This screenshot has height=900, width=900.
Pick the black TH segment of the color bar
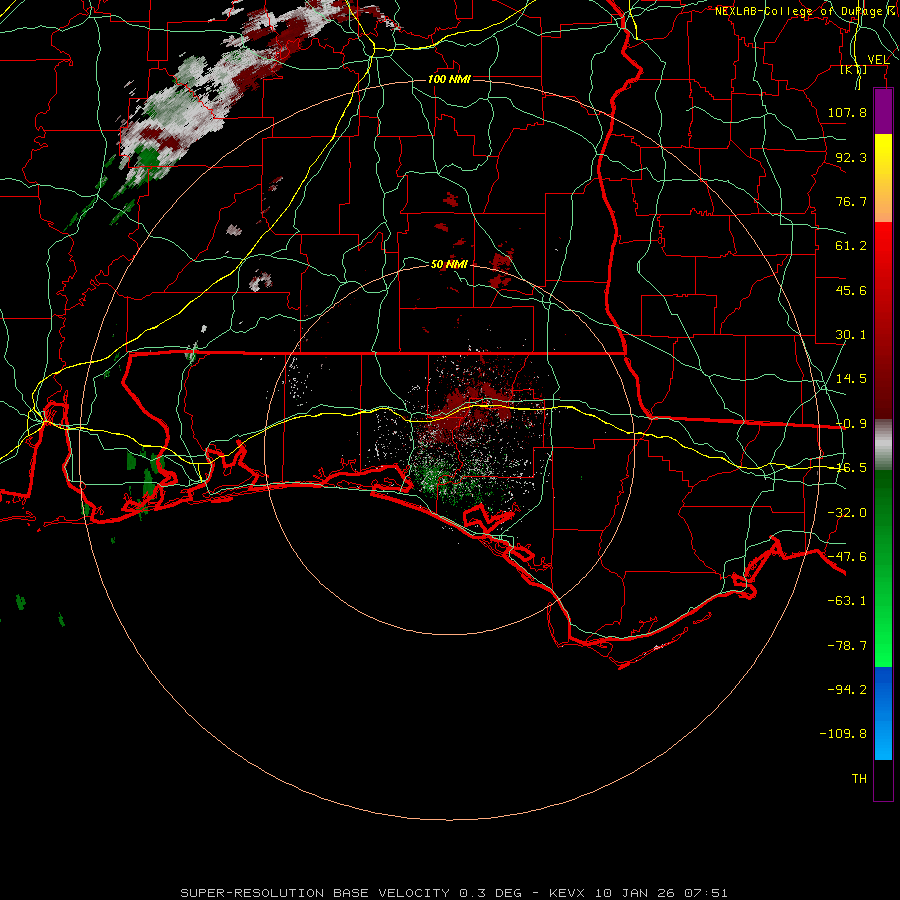pyautogui.click(x=883, y=779)
